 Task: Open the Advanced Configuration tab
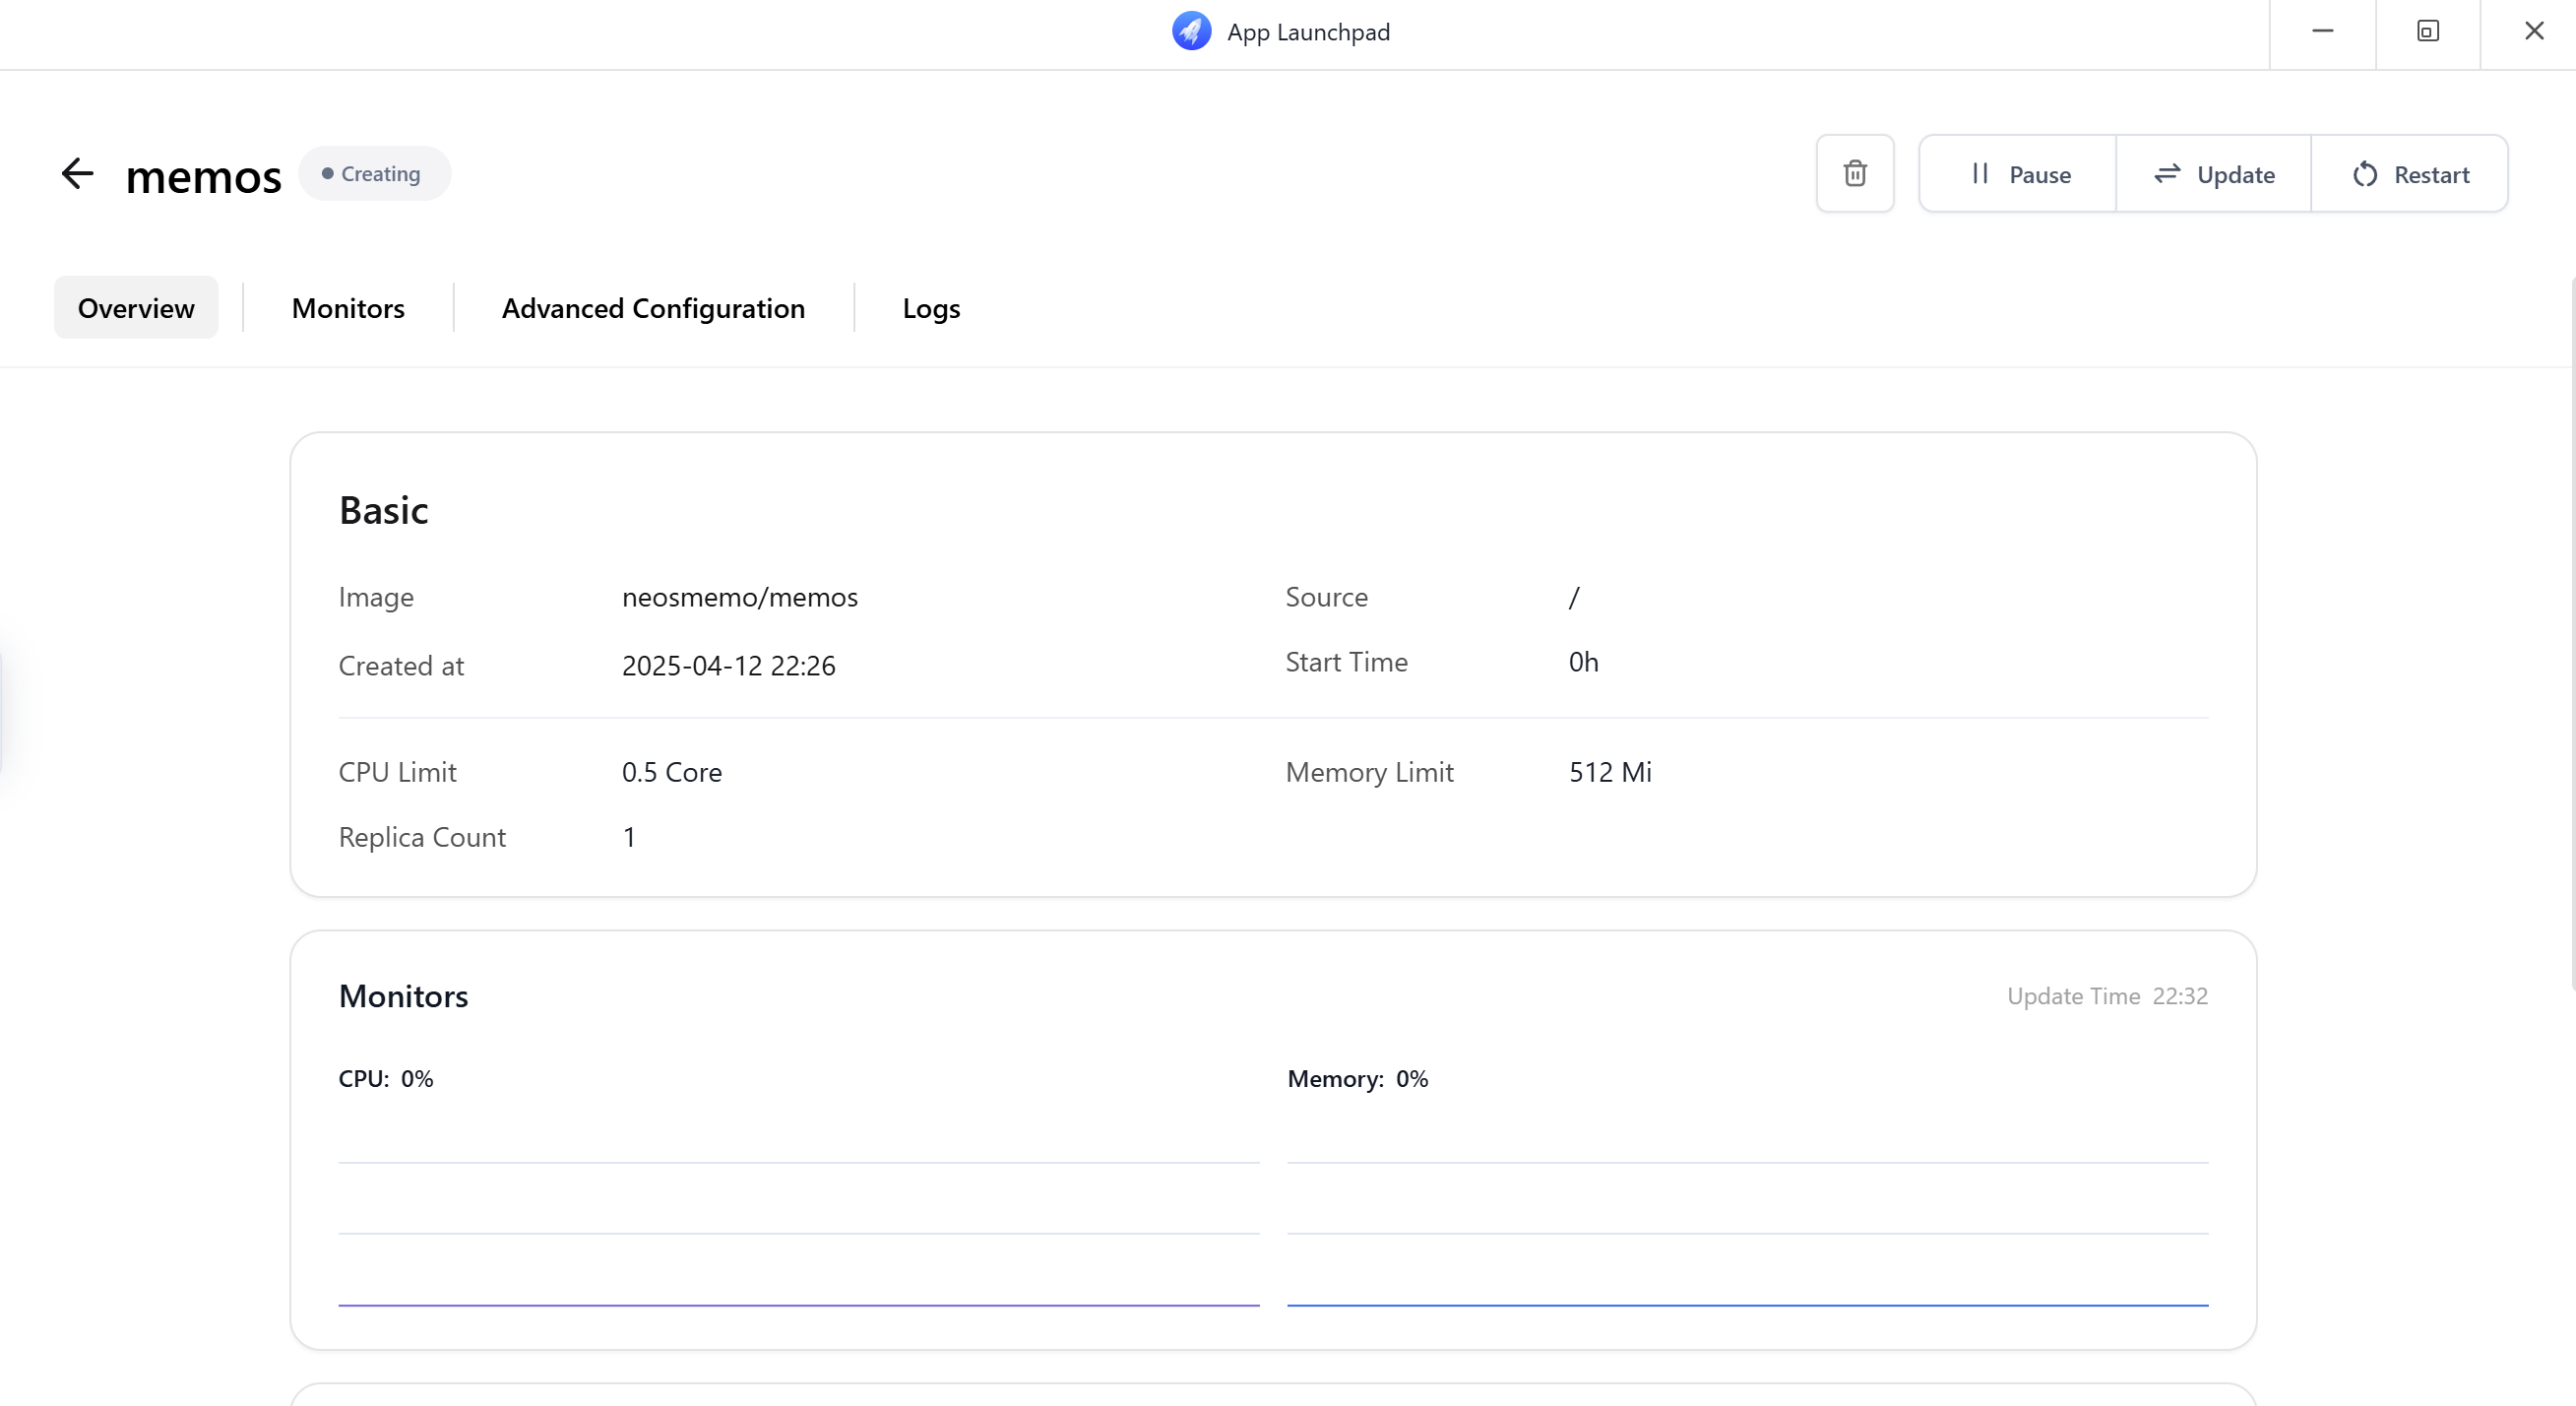653,308
